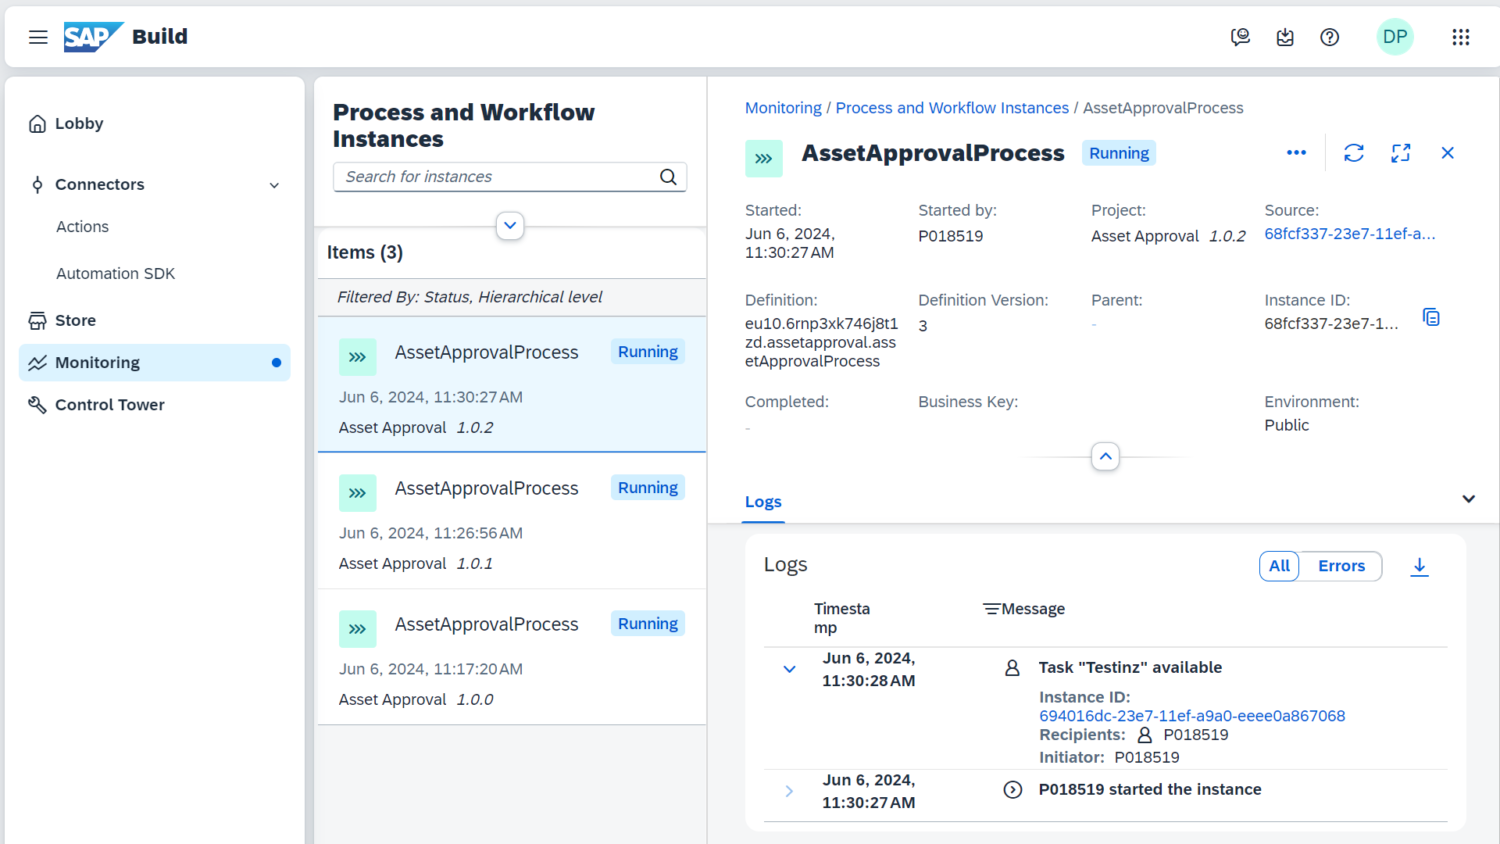Expand the "P018519 started the instance" log row
Viewport: 1500px width, 844px height.
(789, 791)
